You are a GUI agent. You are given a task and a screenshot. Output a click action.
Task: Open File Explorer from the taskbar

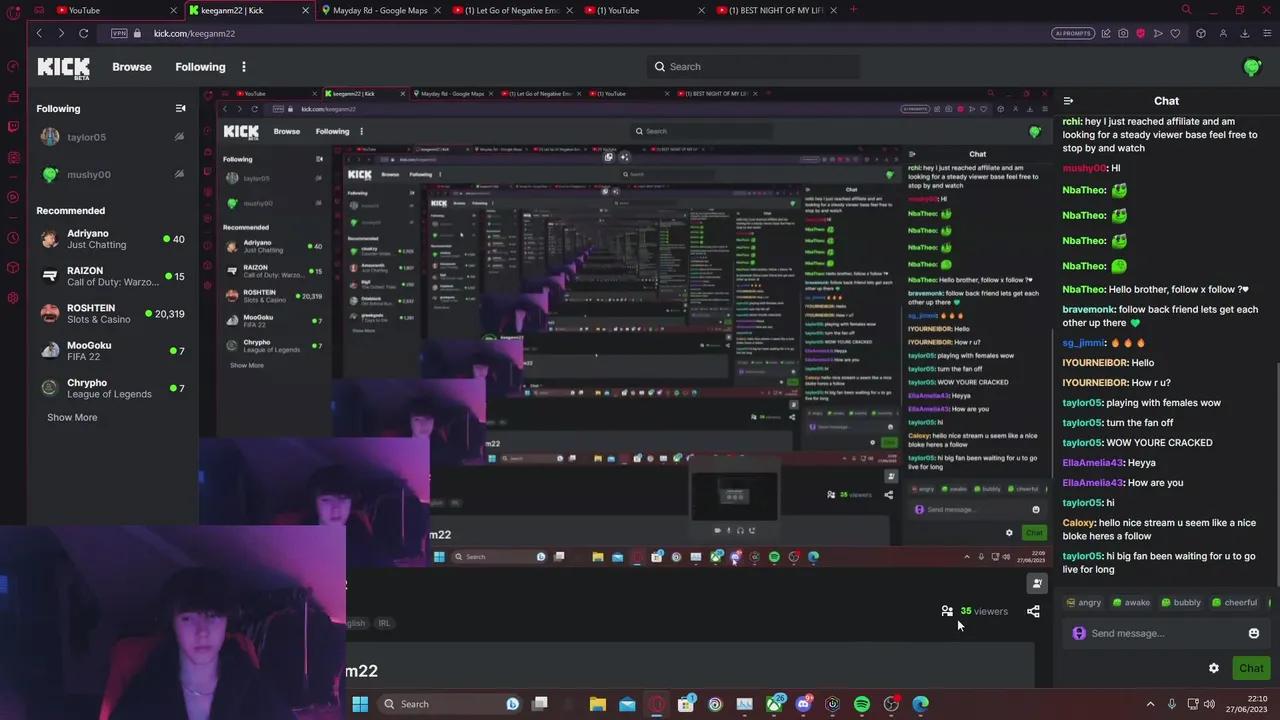597,704
